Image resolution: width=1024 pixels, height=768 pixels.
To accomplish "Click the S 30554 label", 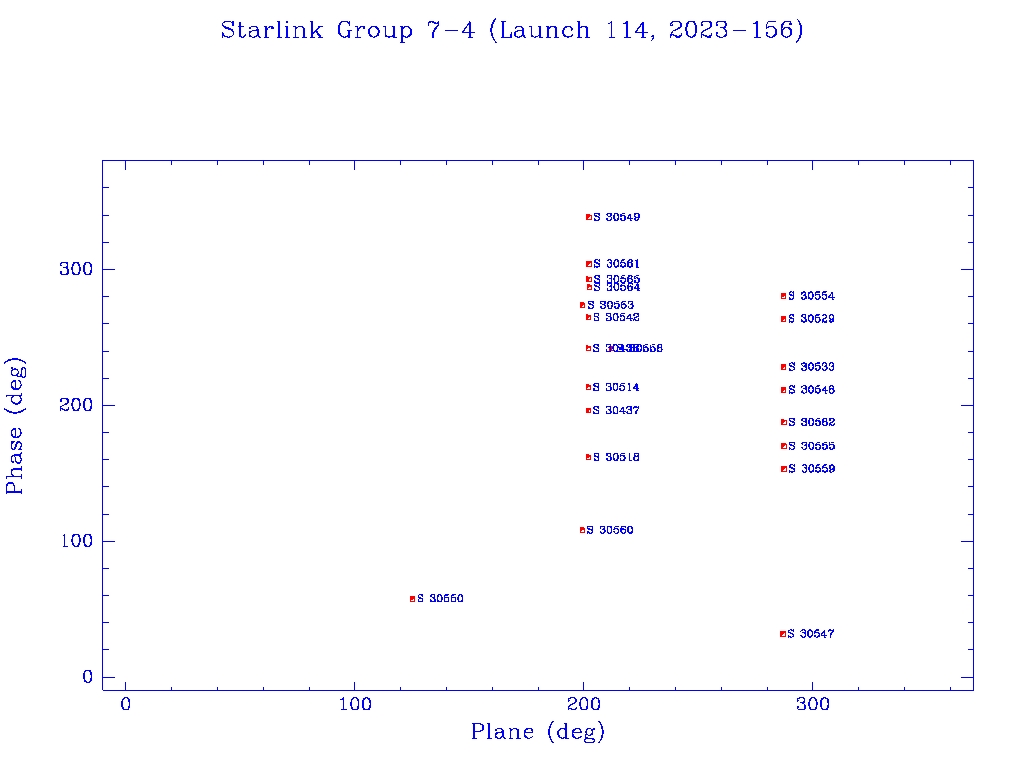I will click(x=811, y=296).
